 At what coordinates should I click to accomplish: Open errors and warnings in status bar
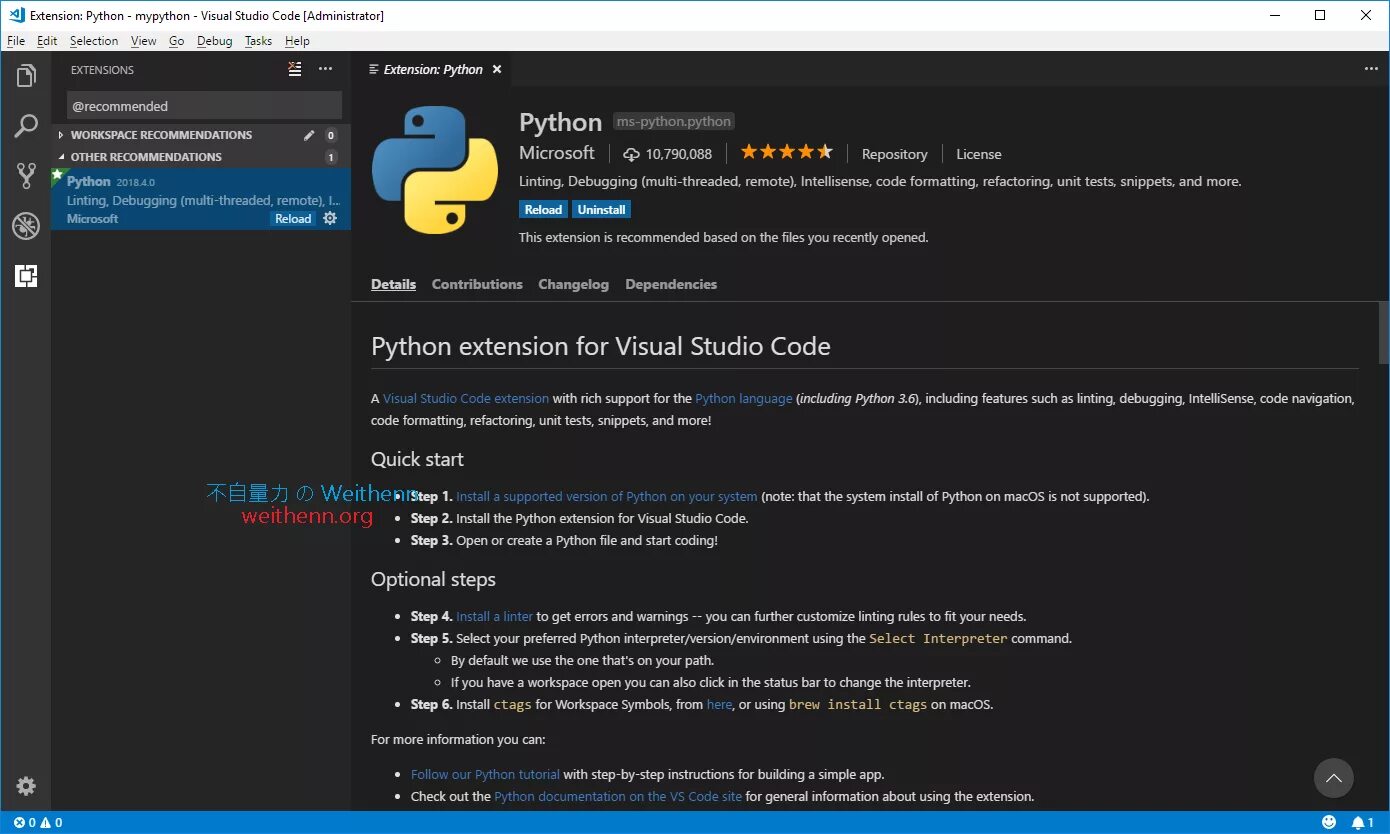click(x=38, y=823)
